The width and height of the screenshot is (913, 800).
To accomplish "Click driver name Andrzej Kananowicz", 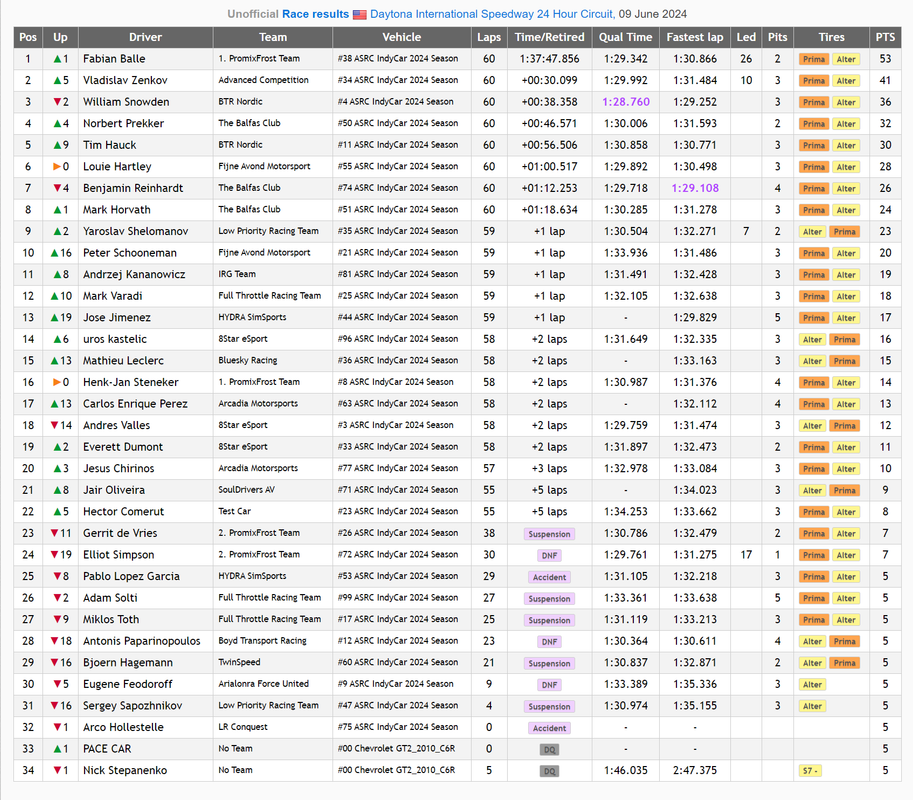I will pos(134,274).
